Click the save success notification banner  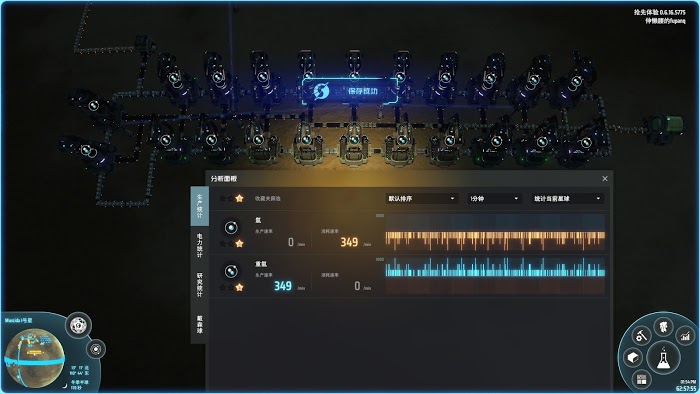[x=350, y=91]
